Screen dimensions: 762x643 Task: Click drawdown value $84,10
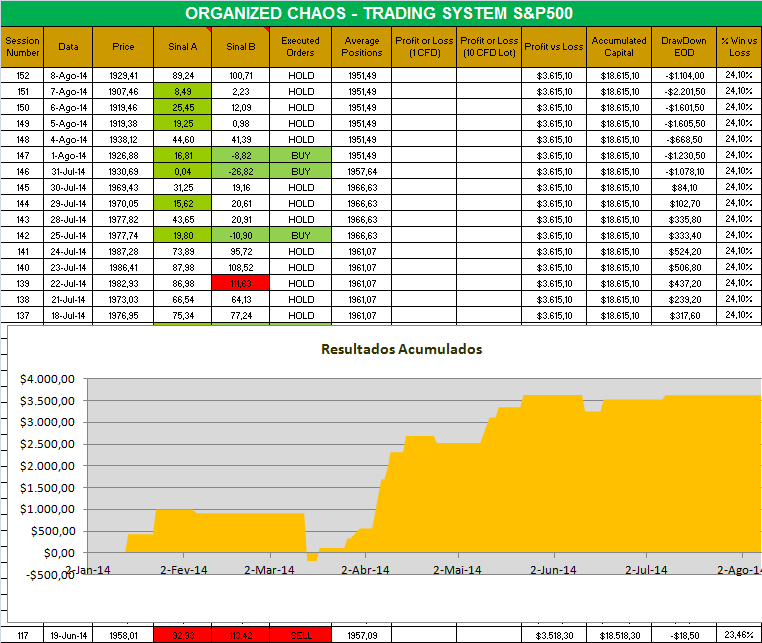tap(684, 188)
